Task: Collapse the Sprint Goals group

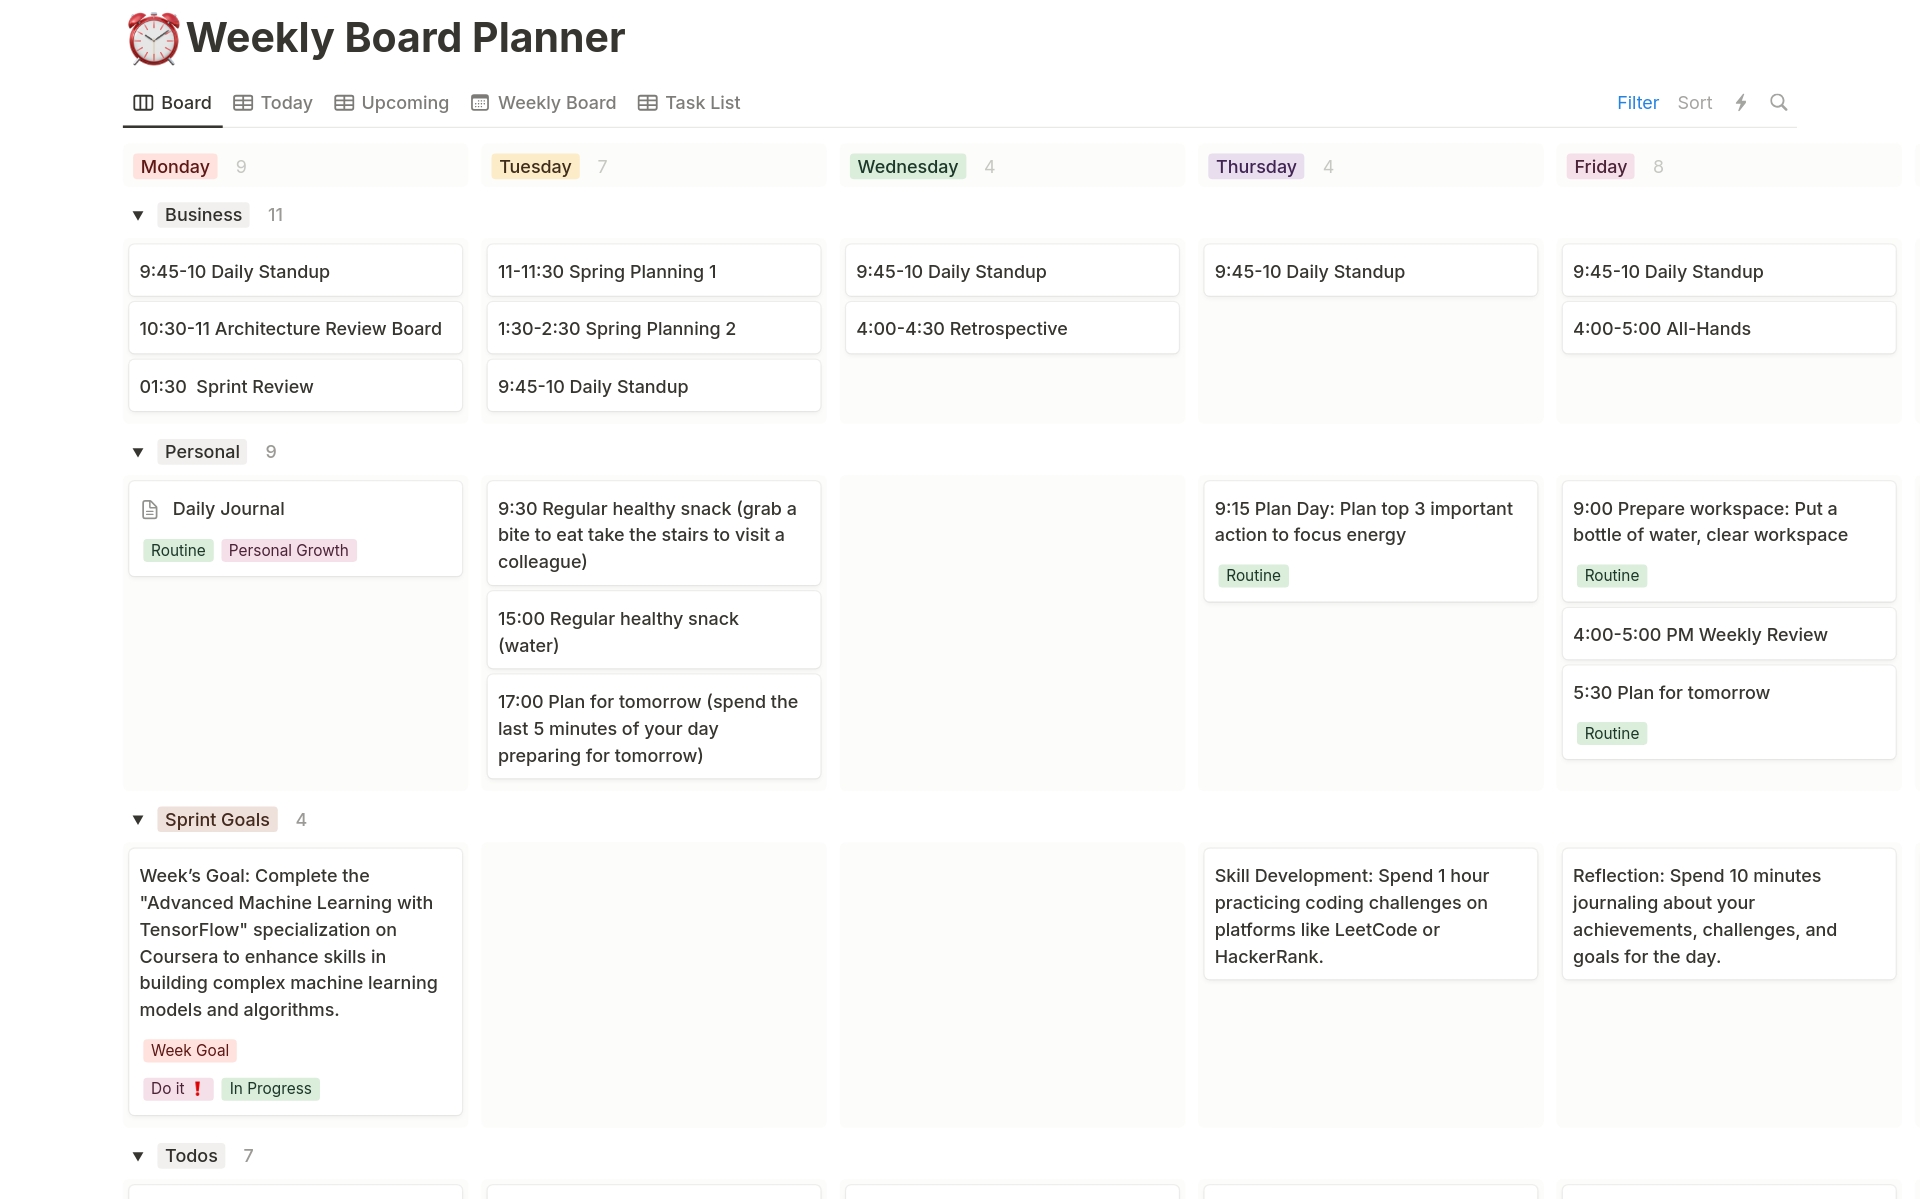Action: (x=138, y=819)
